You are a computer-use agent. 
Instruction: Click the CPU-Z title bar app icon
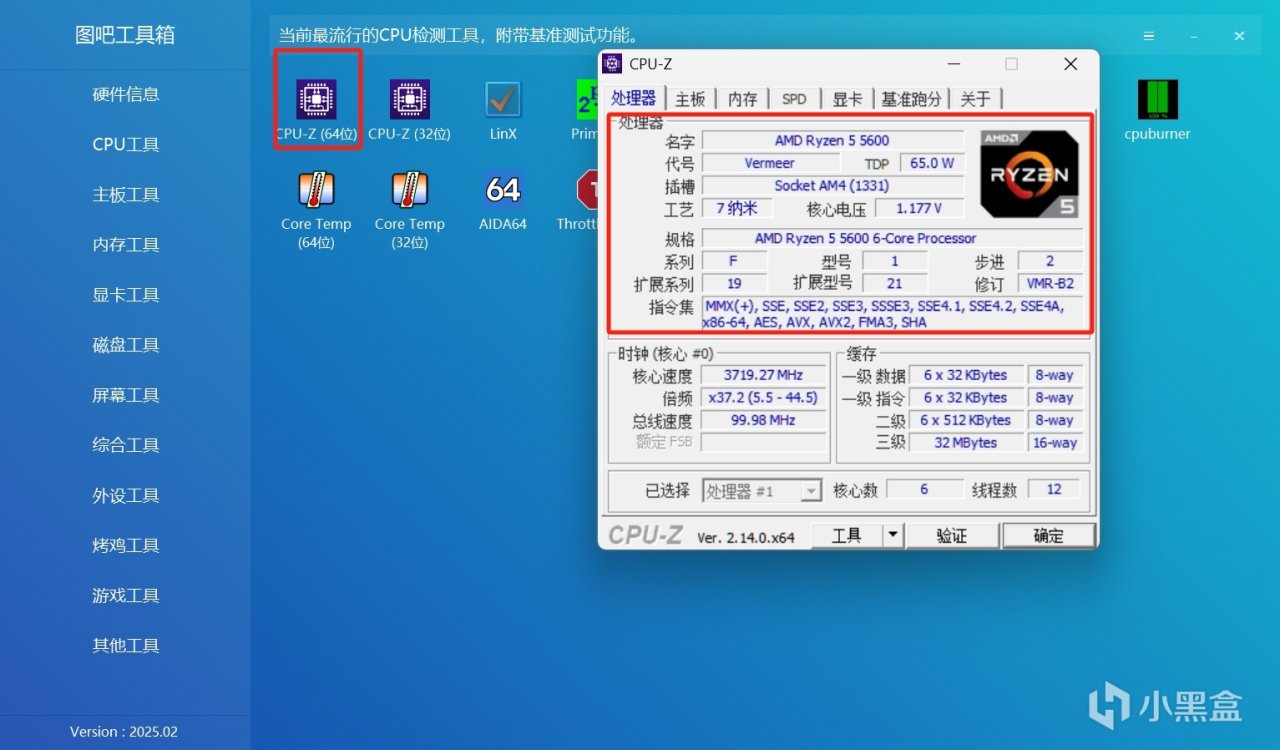point(612,64)
